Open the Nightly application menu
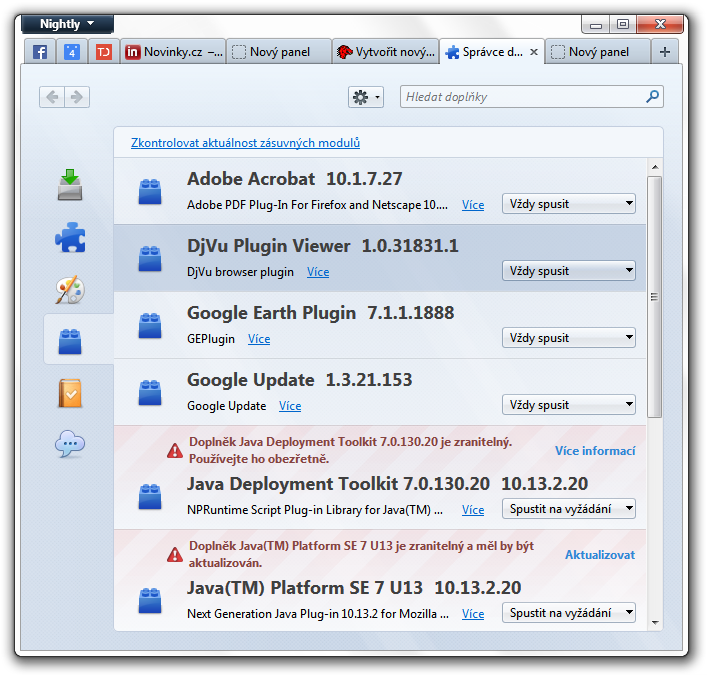This screenshot has width=707, height=675. coord(67,24)
